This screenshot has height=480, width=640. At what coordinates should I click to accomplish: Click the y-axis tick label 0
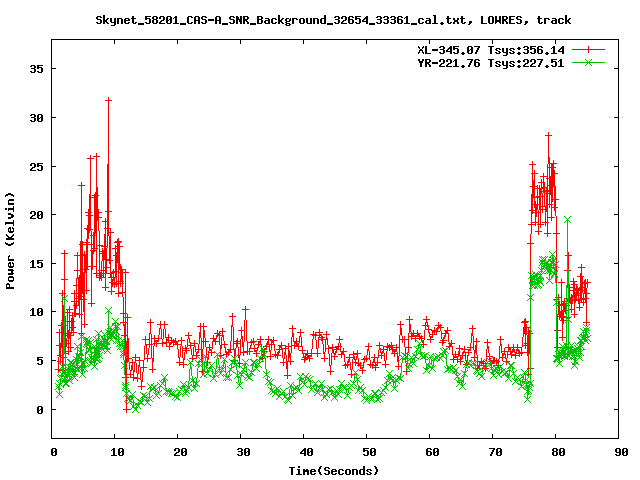[x=41, y=410]
